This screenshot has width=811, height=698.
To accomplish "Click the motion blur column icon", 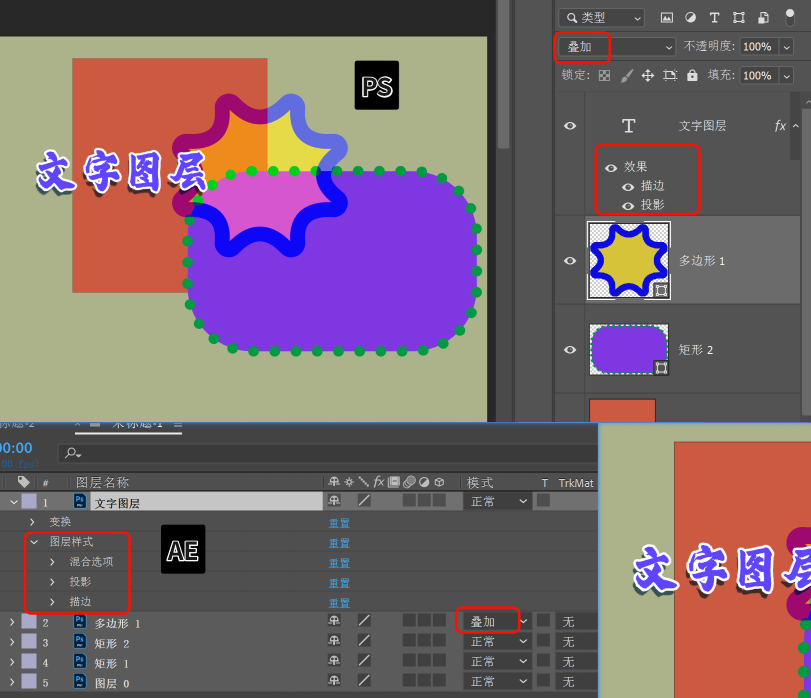I will (409, 482).
